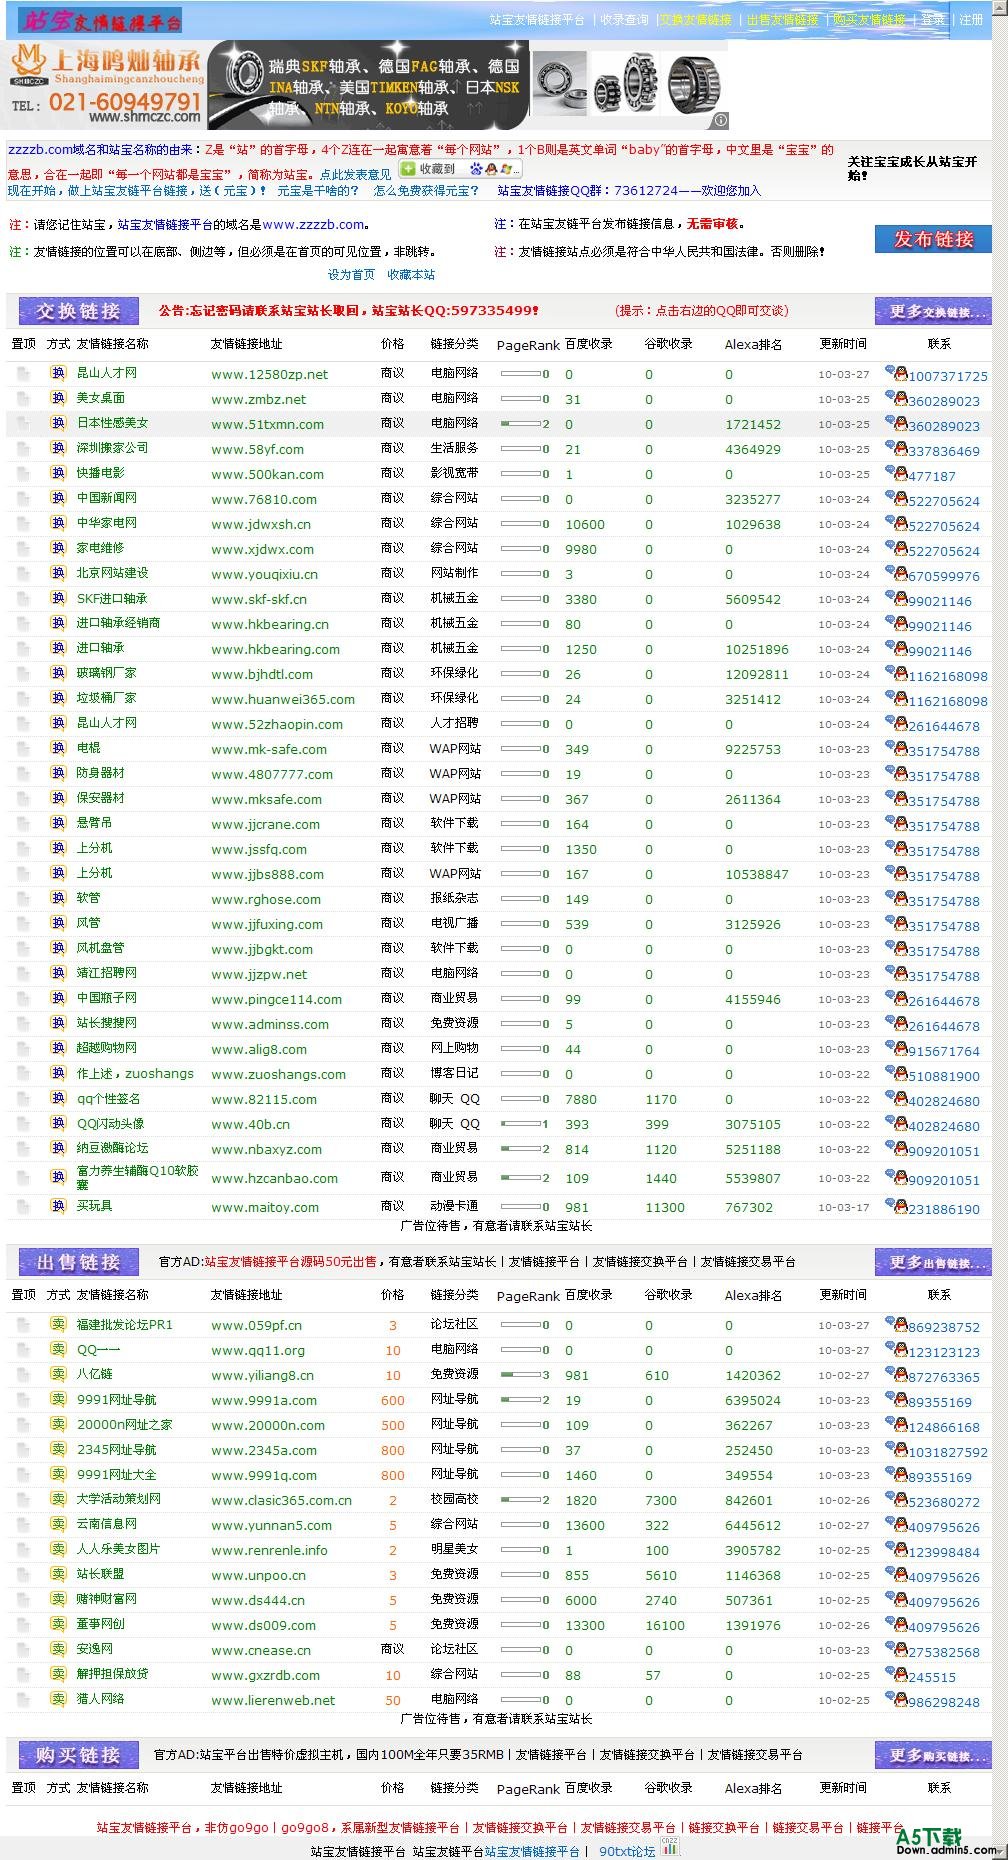This screenshot has height=1860, width=1008.
Task: Click the 换 icon next to SKF进口轴承
Action: [x=58, y=598]
